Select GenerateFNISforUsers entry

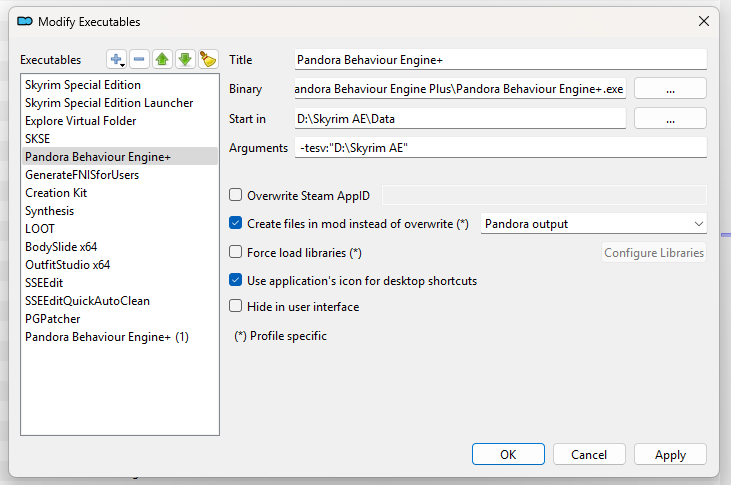[x=120, y=175]
